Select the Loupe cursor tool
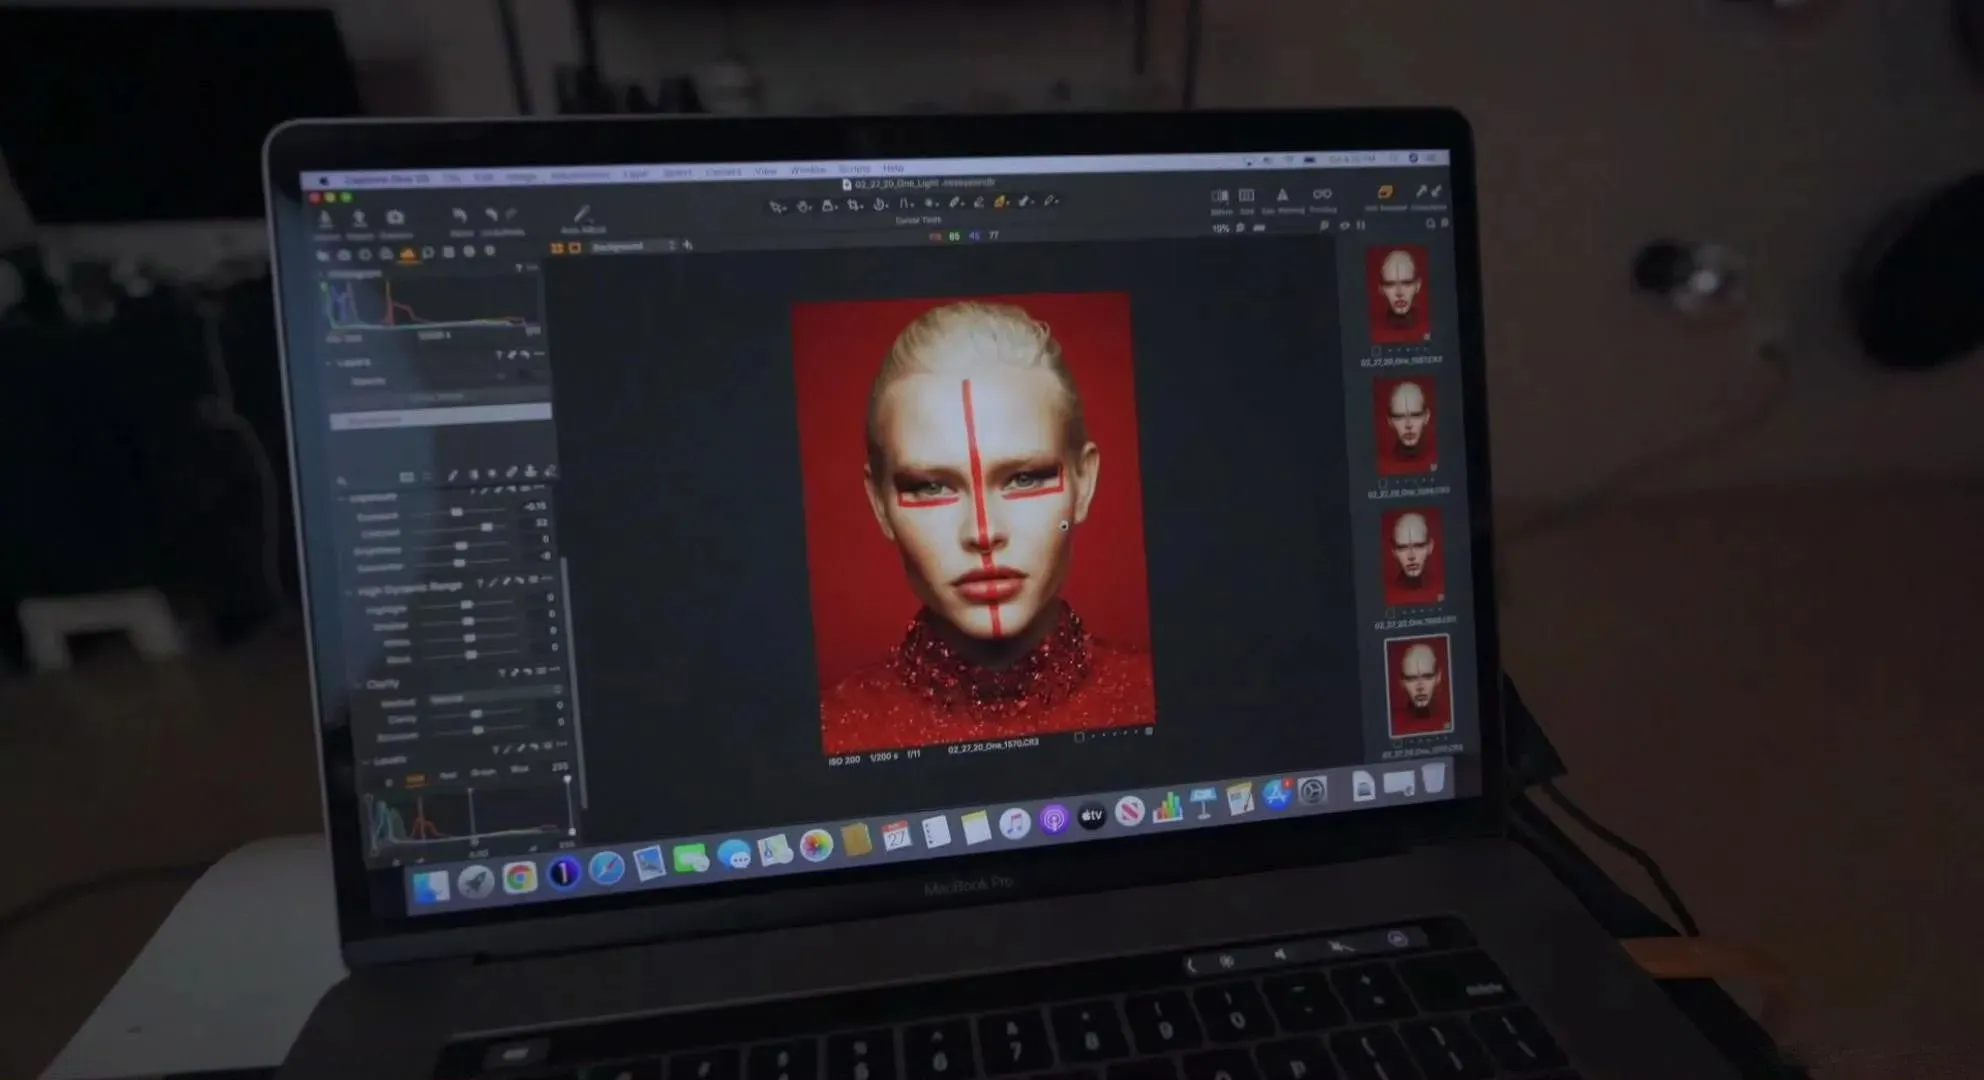This screenshot has height=1080, width=1984. tap(828, 205)
